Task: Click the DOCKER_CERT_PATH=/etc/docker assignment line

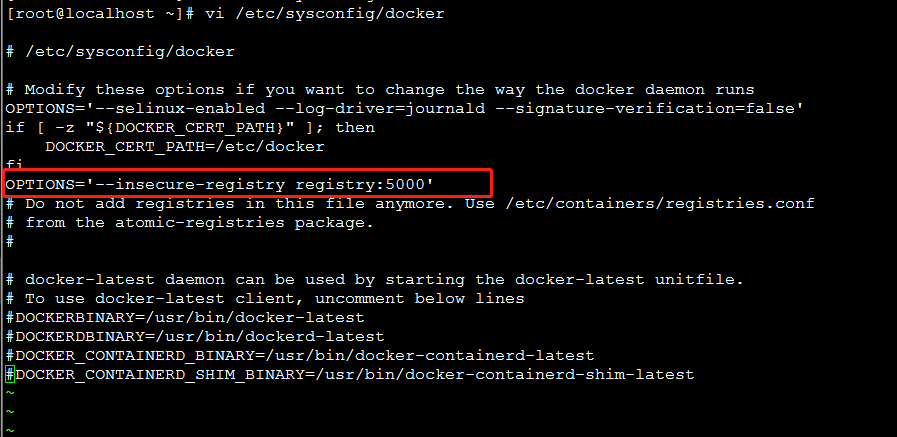Action: (x=185, y=146)
